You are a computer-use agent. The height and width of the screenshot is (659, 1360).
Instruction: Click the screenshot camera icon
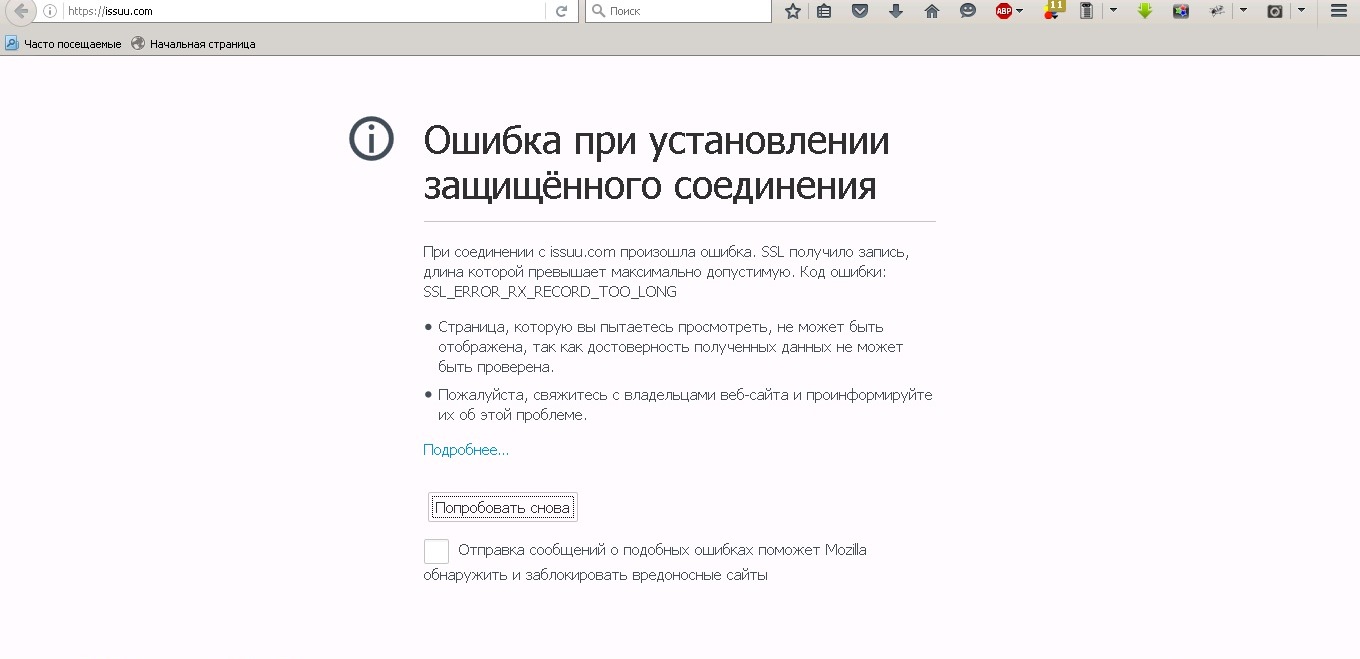coord(1275,11)
